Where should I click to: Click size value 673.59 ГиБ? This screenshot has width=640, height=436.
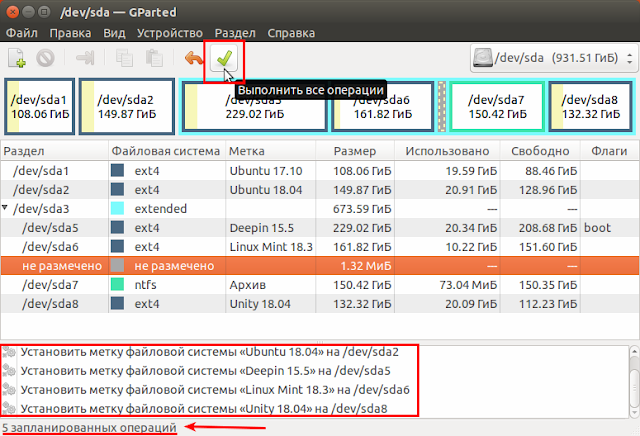[x=362, y=209]
